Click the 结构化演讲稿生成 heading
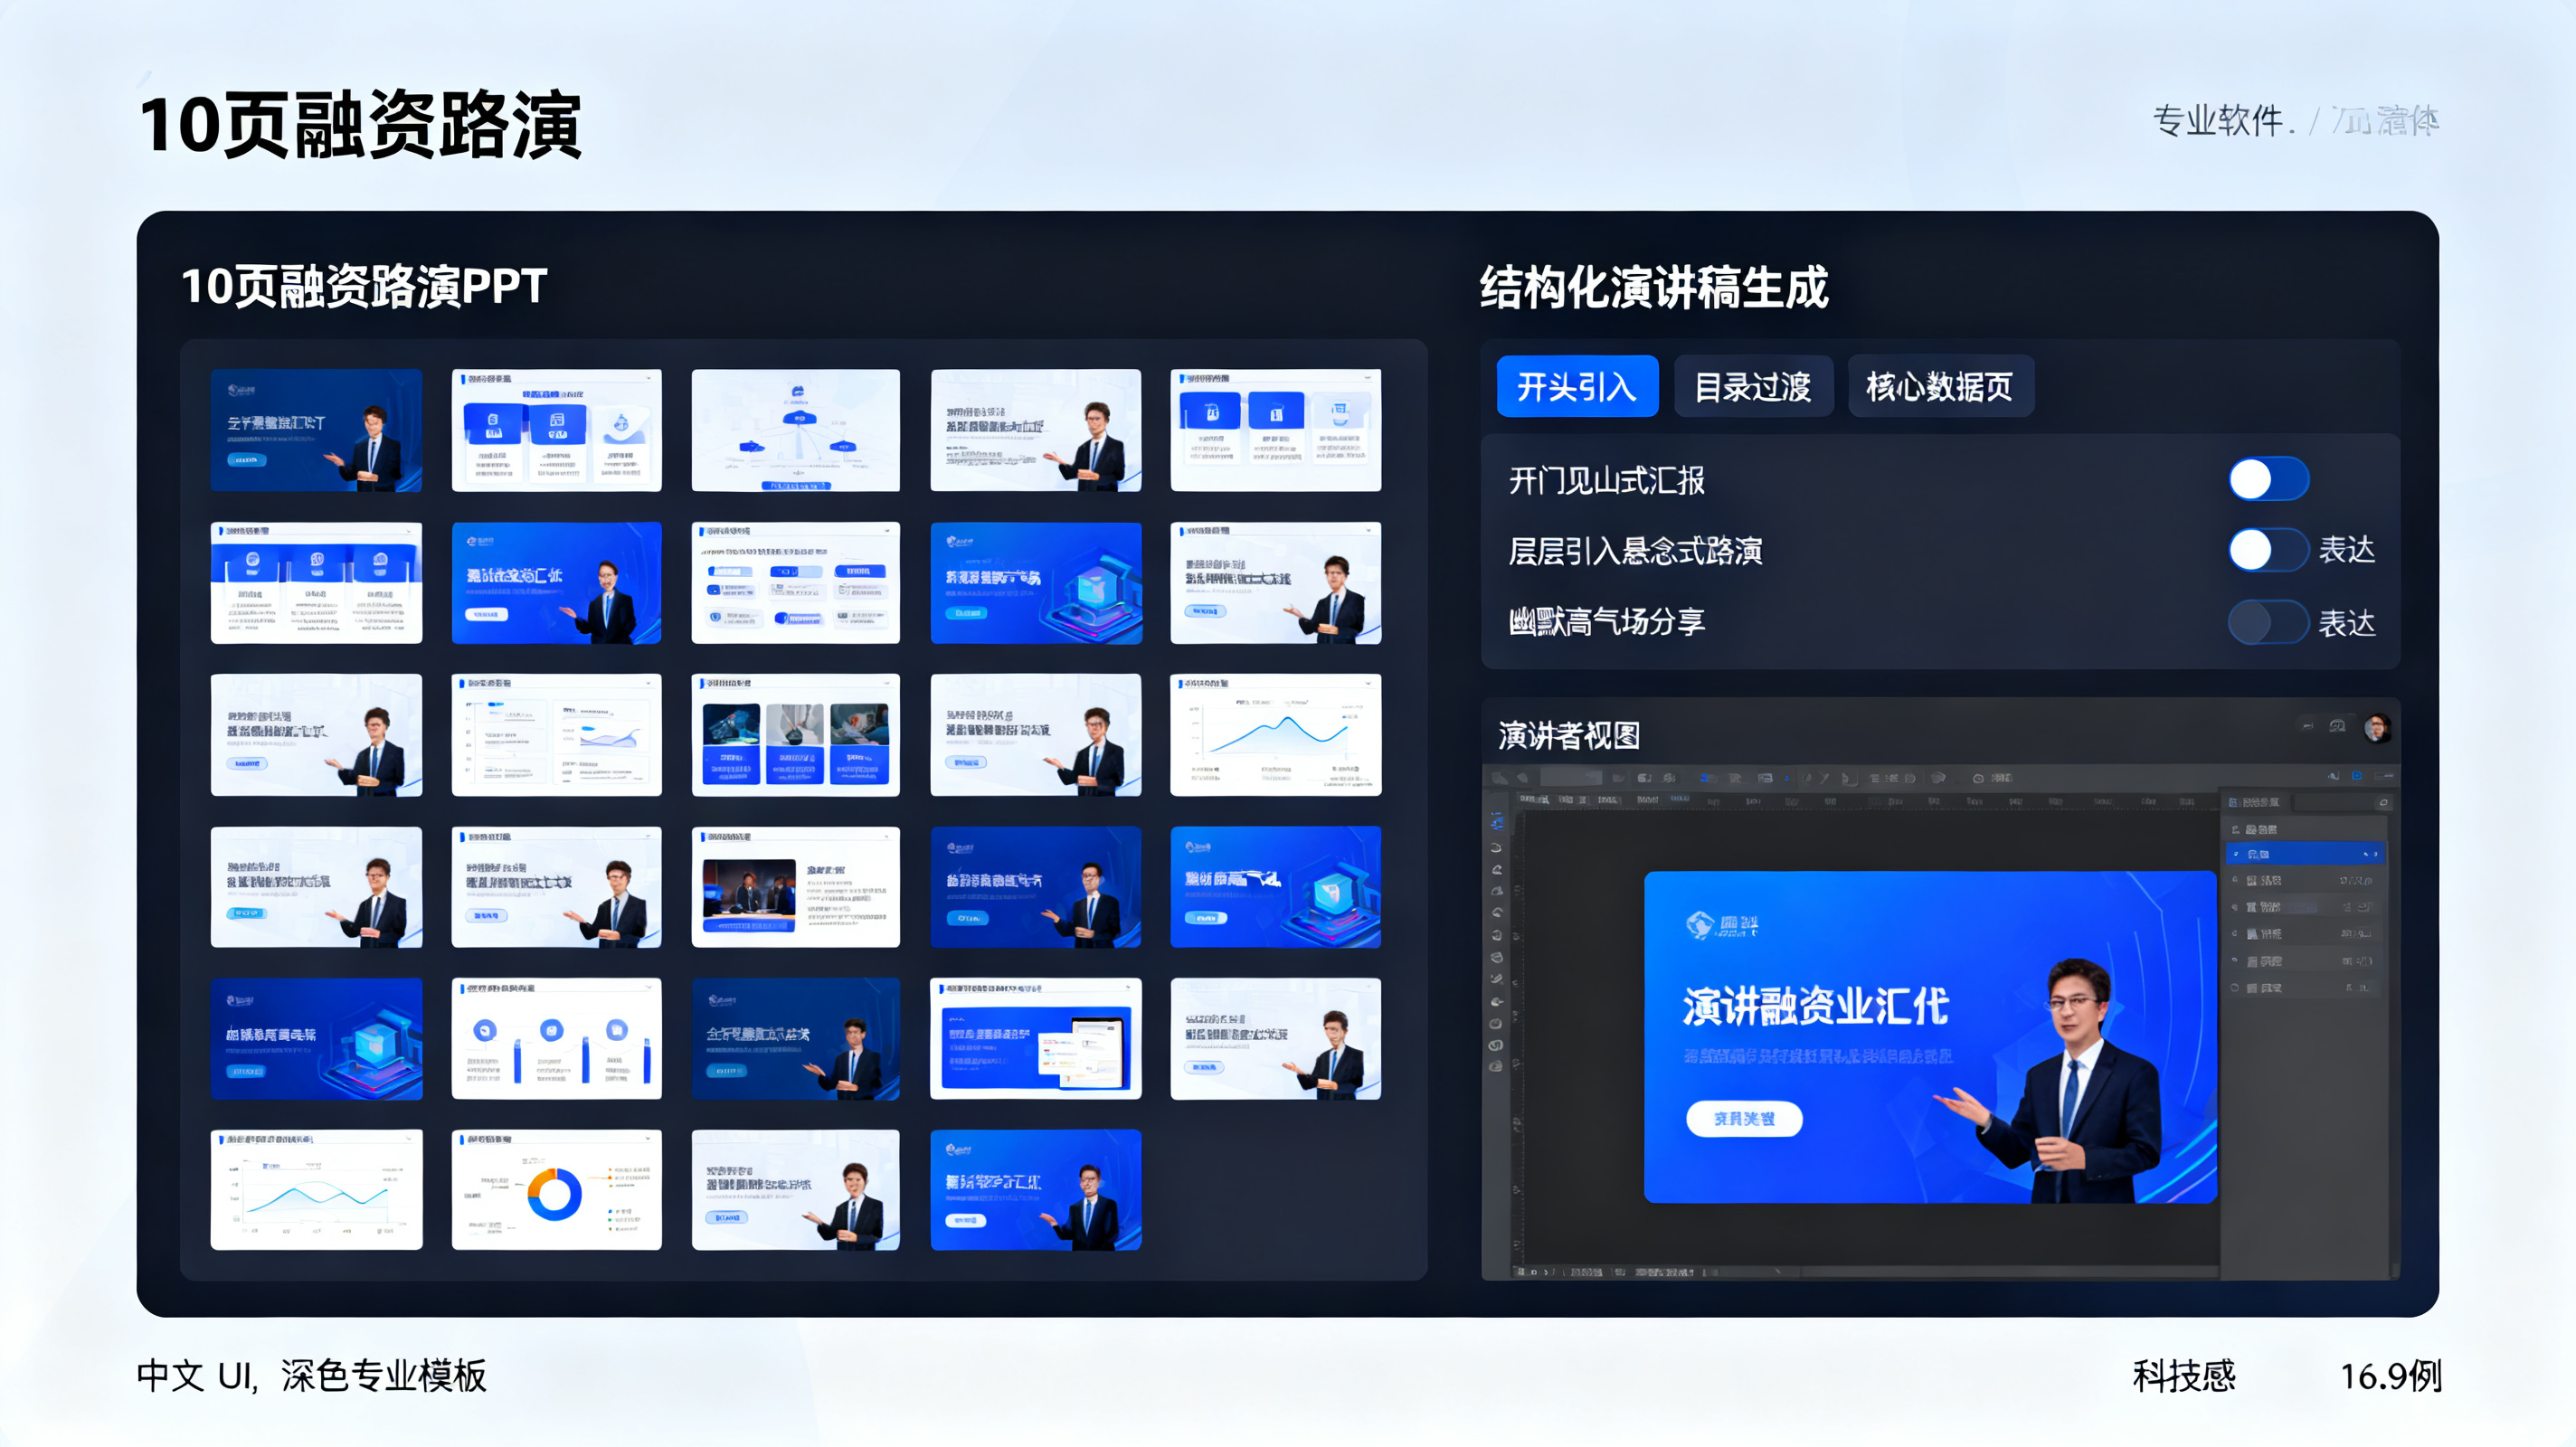Screen dimensions: 2576x1447 (1654, 287)
